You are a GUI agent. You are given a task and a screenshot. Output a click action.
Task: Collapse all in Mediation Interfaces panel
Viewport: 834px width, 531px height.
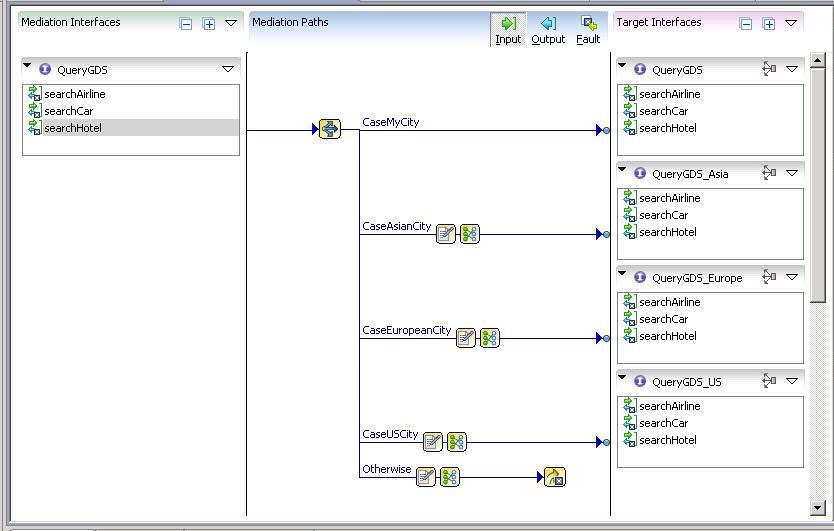[186, 23]
